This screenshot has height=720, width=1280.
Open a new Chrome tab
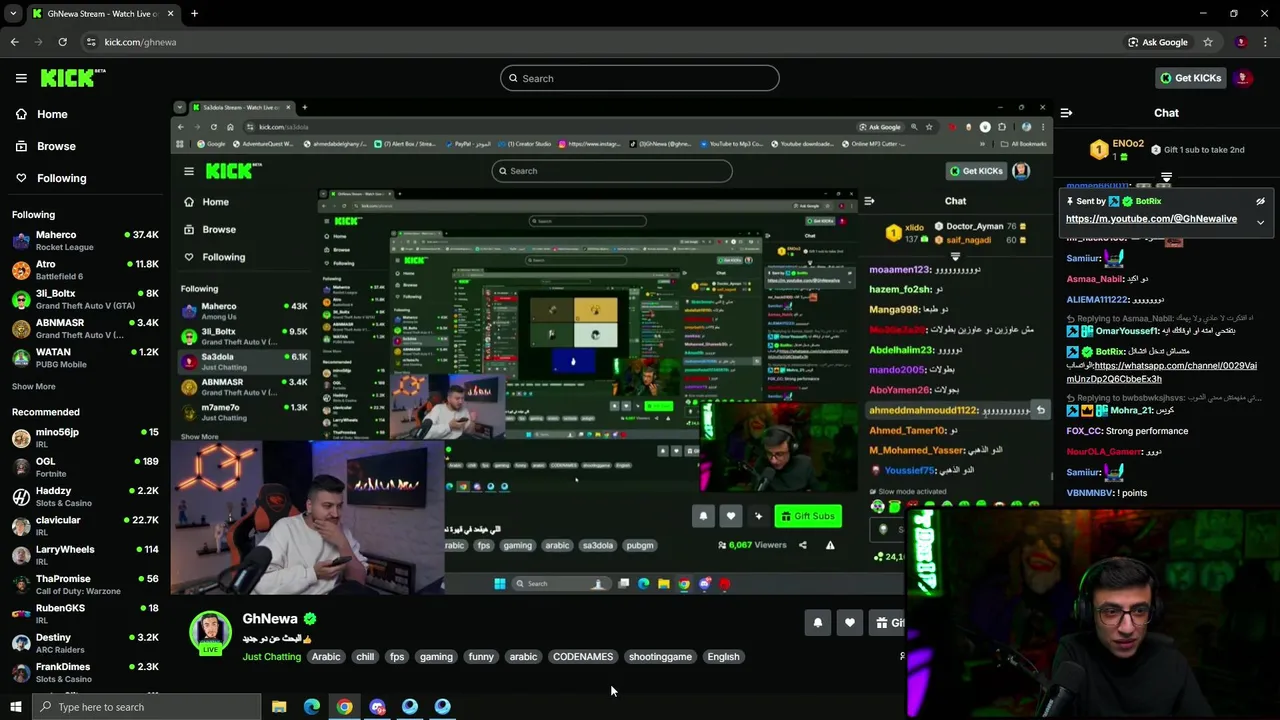(x=194, y=14)
